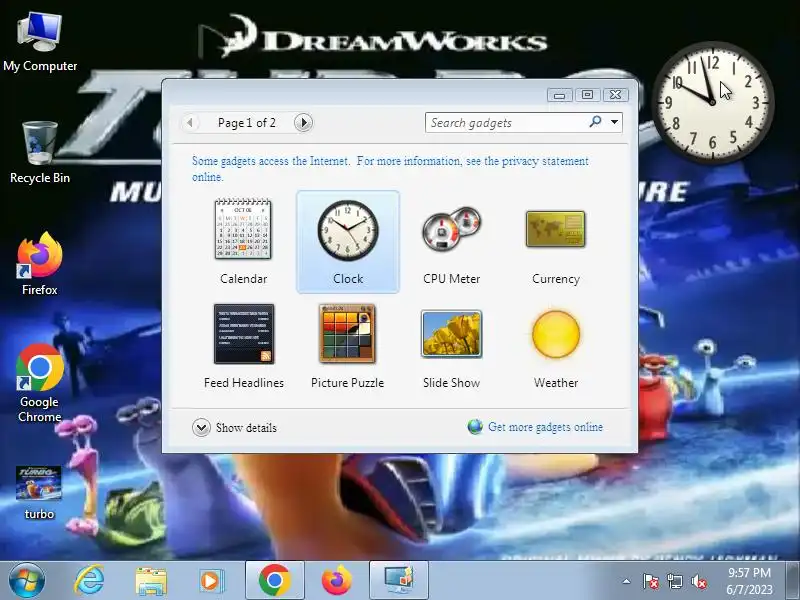Open the privacy statement online link
This screenshot has height=600, width=800.
[x=390, y=169]
